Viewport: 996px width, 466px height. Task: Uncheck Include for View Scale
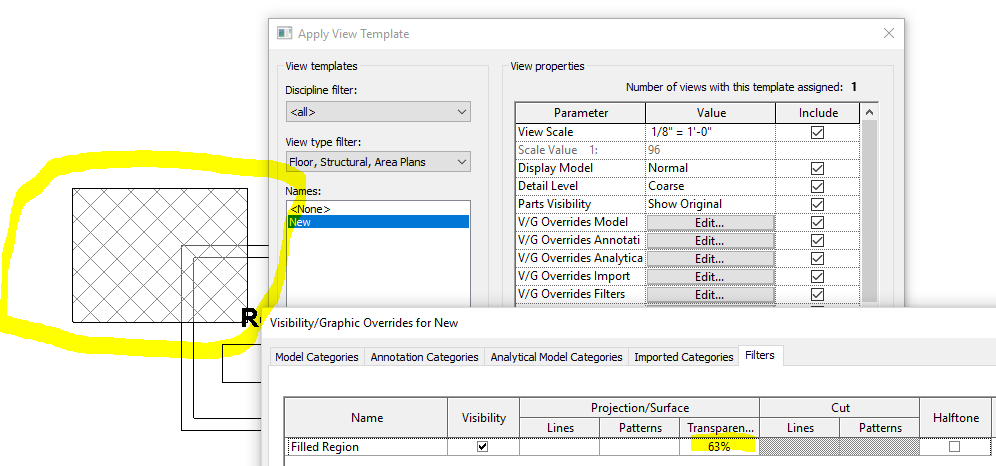(817, 132)
